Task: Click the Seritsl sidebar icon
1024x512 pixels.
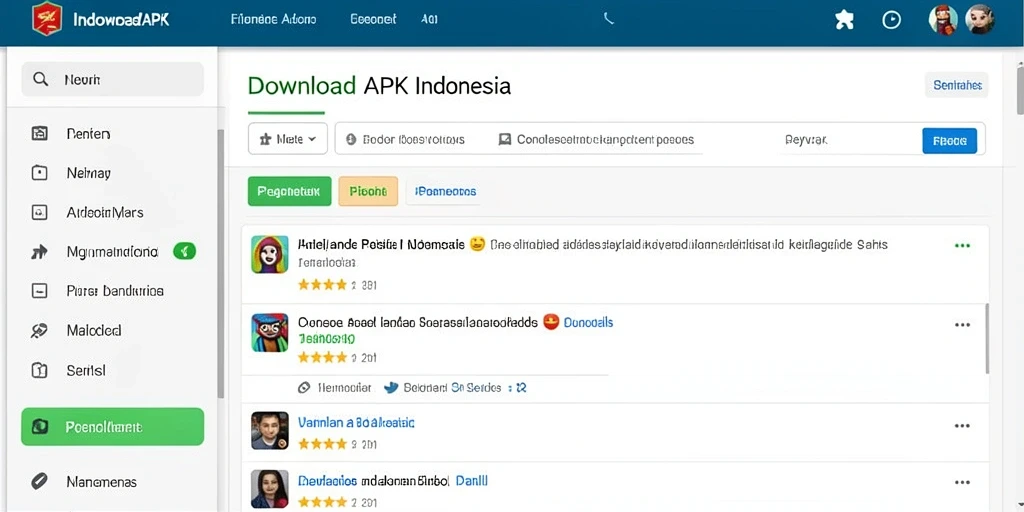Action: click(x=40, y=370)
